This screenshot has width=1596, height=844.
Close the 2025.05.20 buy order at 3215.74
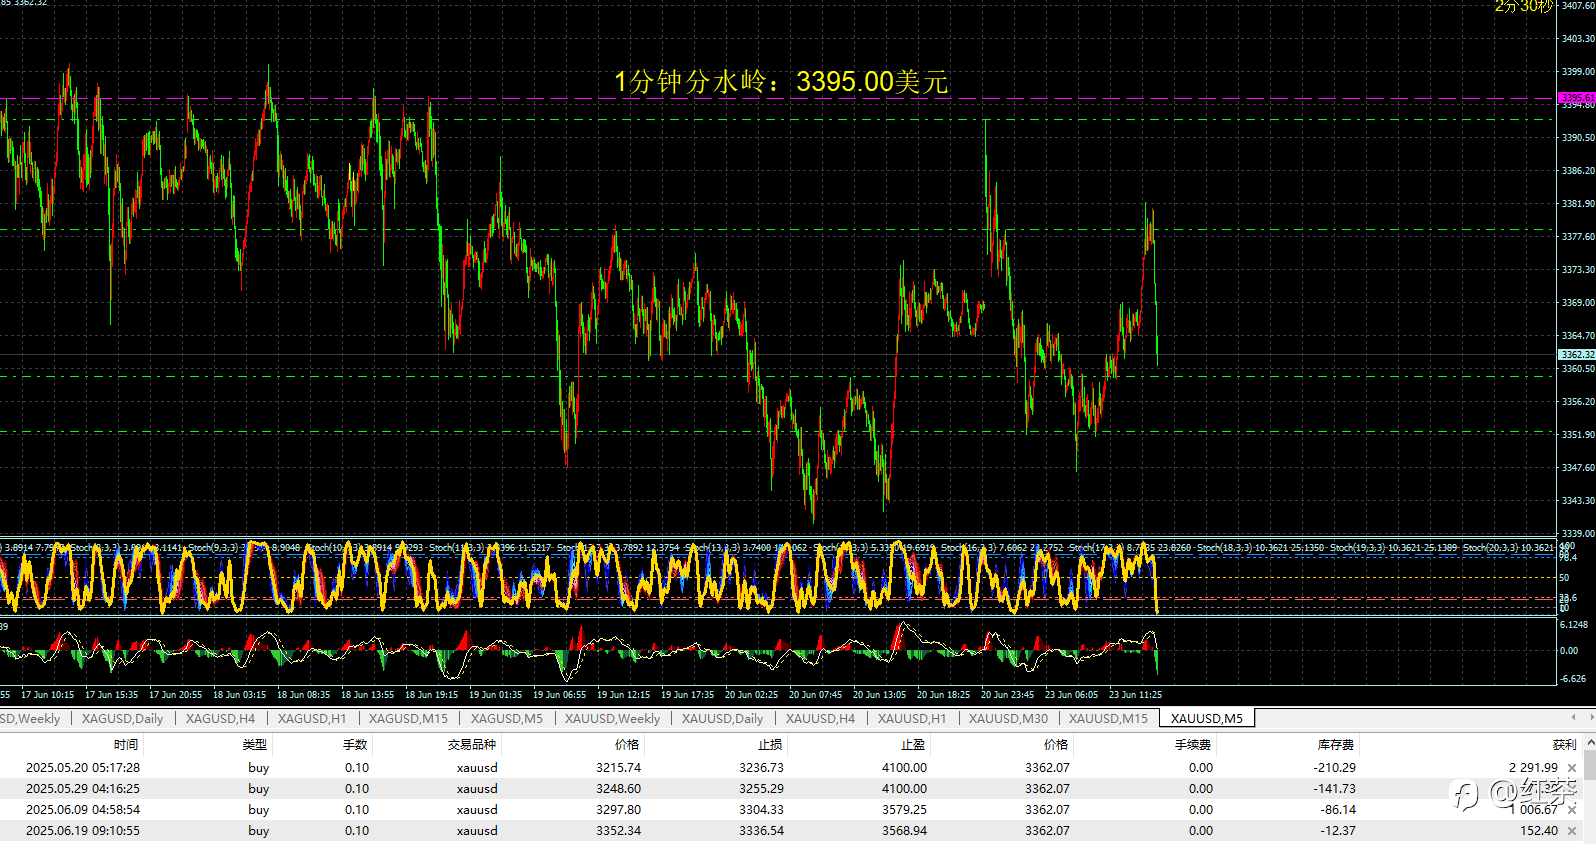pos(1572,768)
